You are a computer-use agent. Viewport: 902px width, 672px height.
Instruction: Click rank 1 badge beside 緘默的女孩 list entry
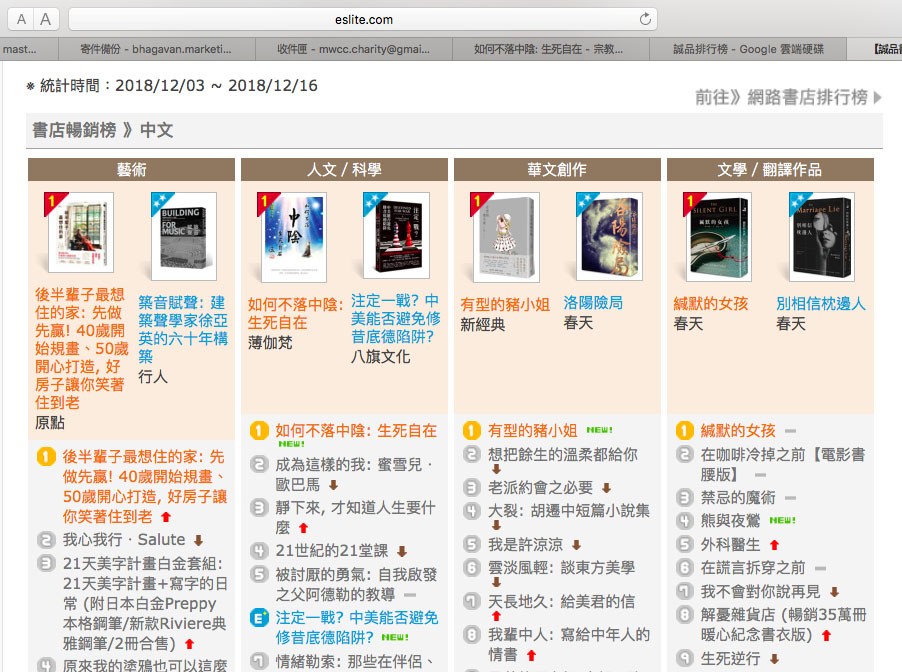point(684,430)
